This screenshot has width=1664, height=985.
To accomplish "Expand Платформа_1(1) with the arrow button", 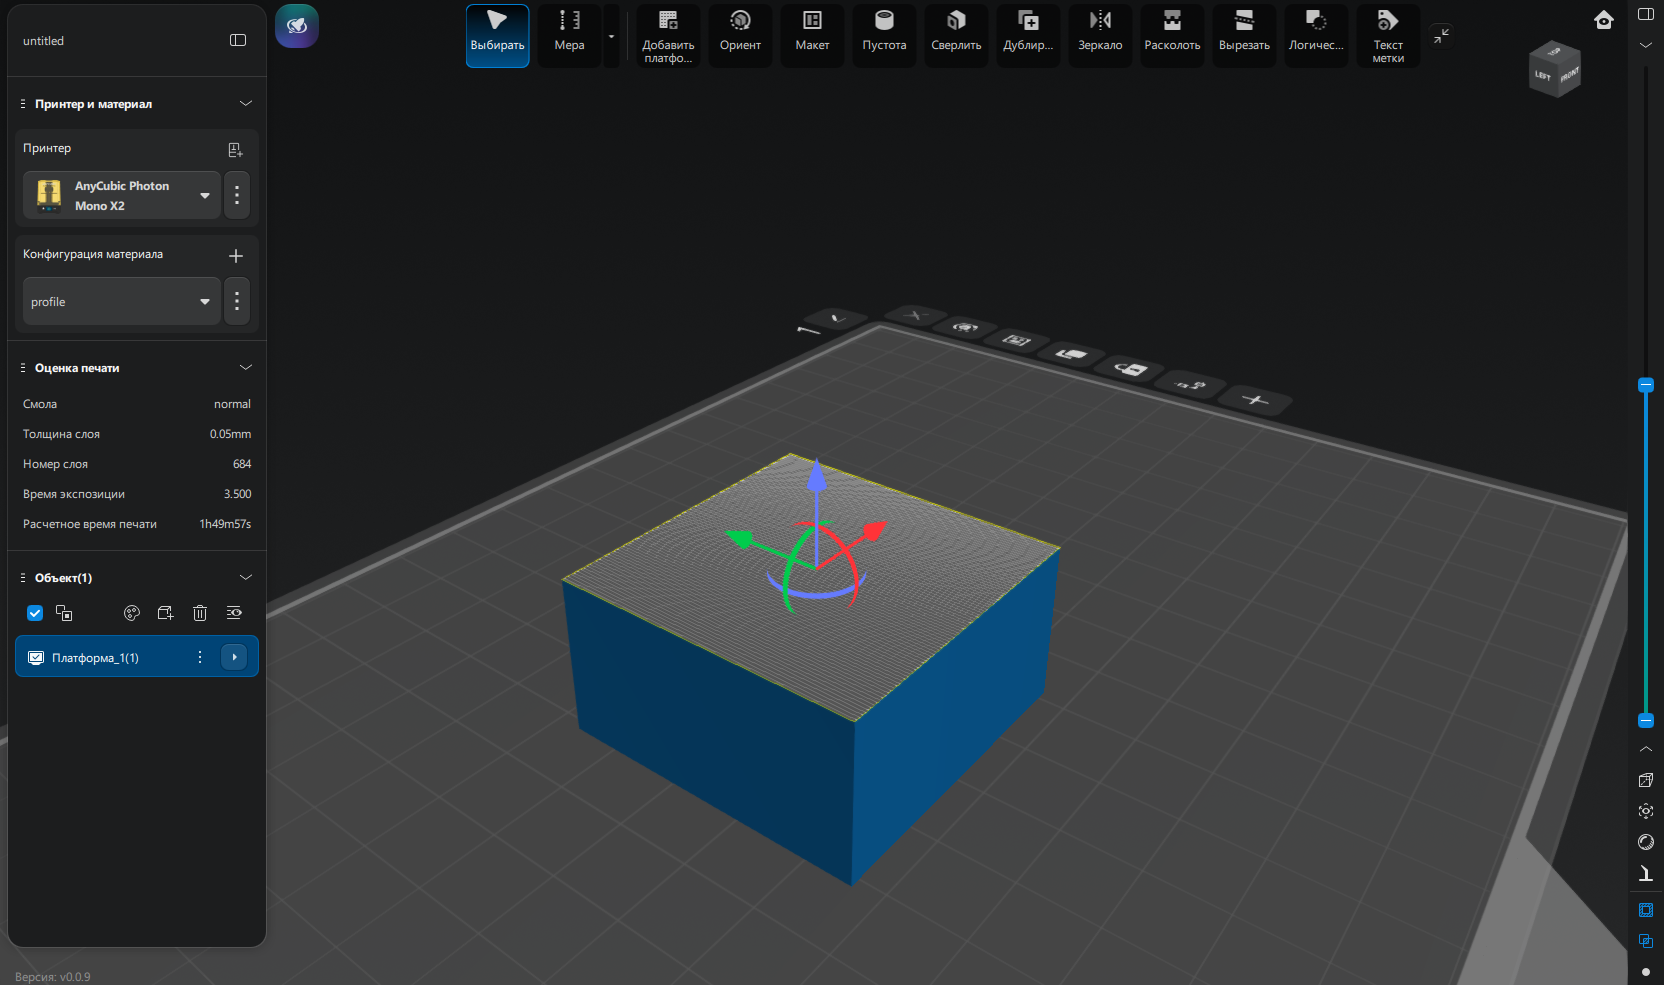I will [234, 657].
